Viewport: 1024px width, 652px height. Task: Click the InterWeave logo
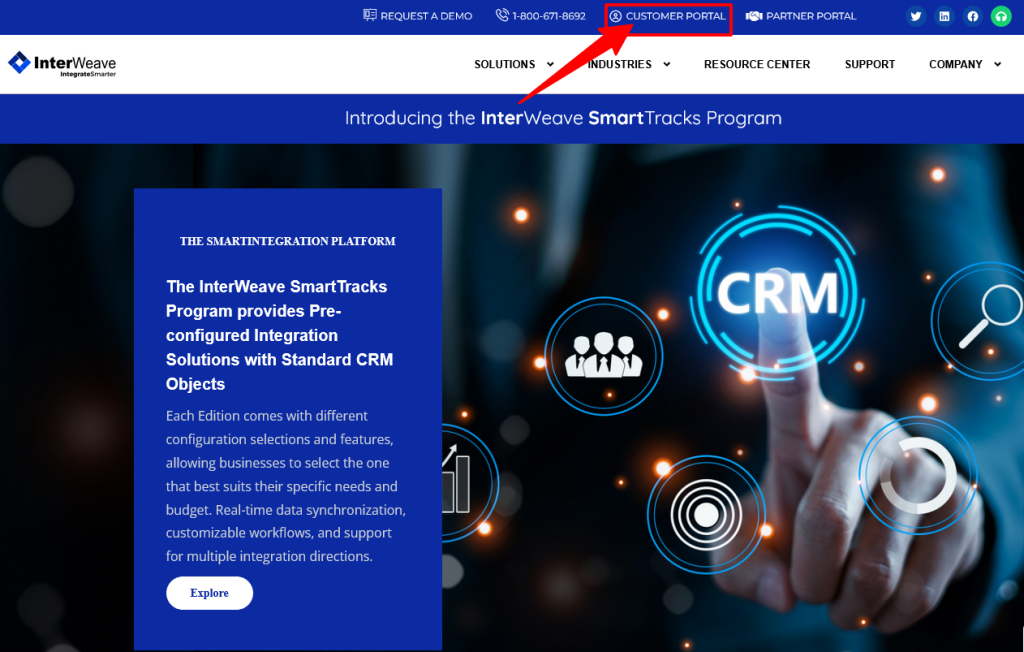62,64
